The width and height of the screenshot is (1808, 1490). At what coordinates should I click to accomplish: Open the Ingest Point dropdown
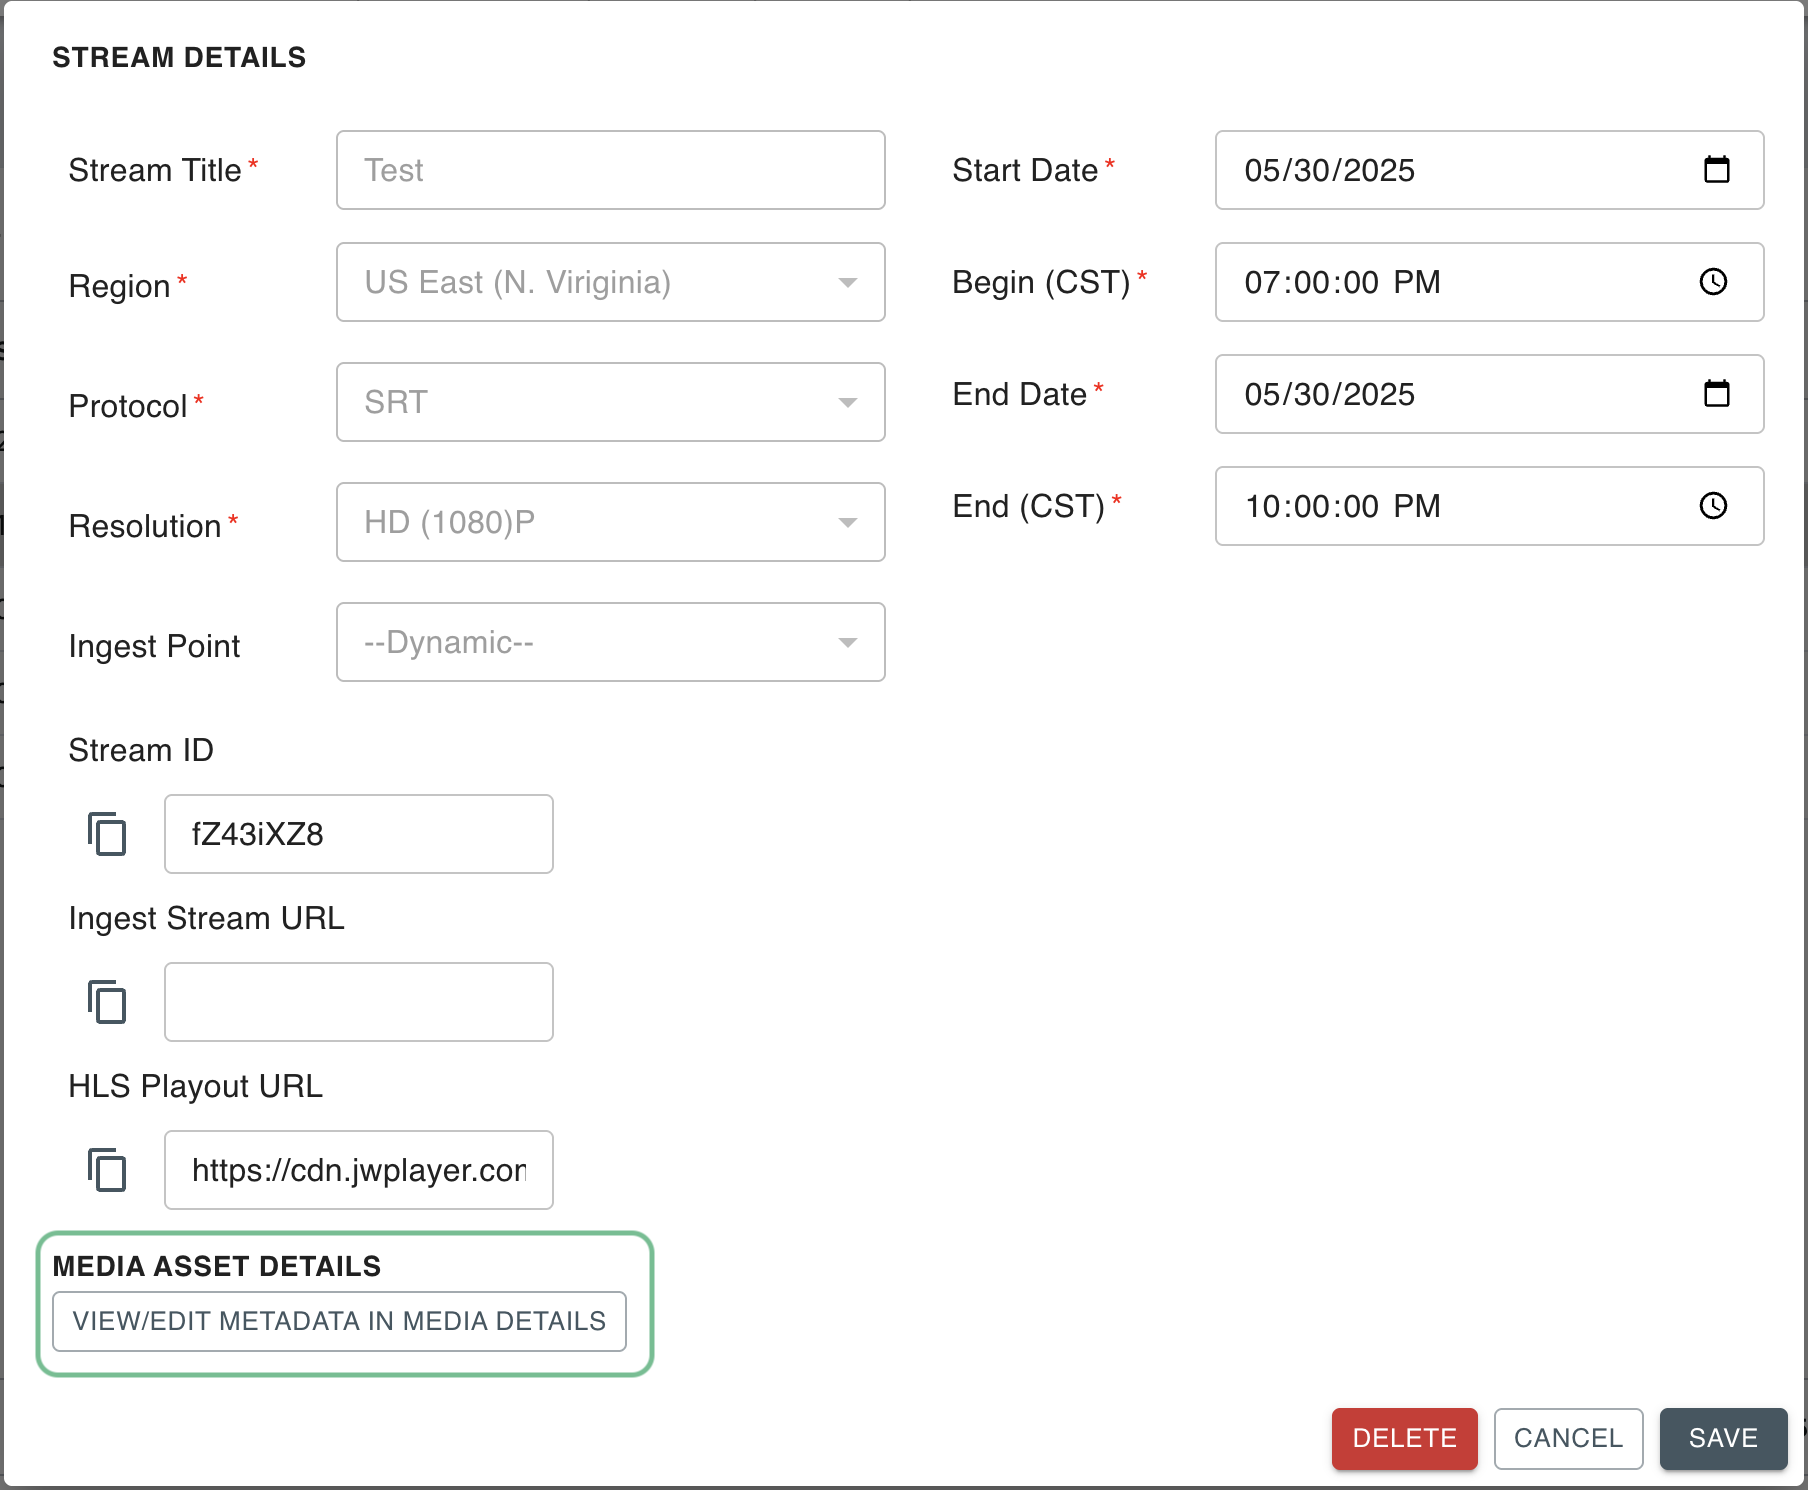tap(847, 643)
